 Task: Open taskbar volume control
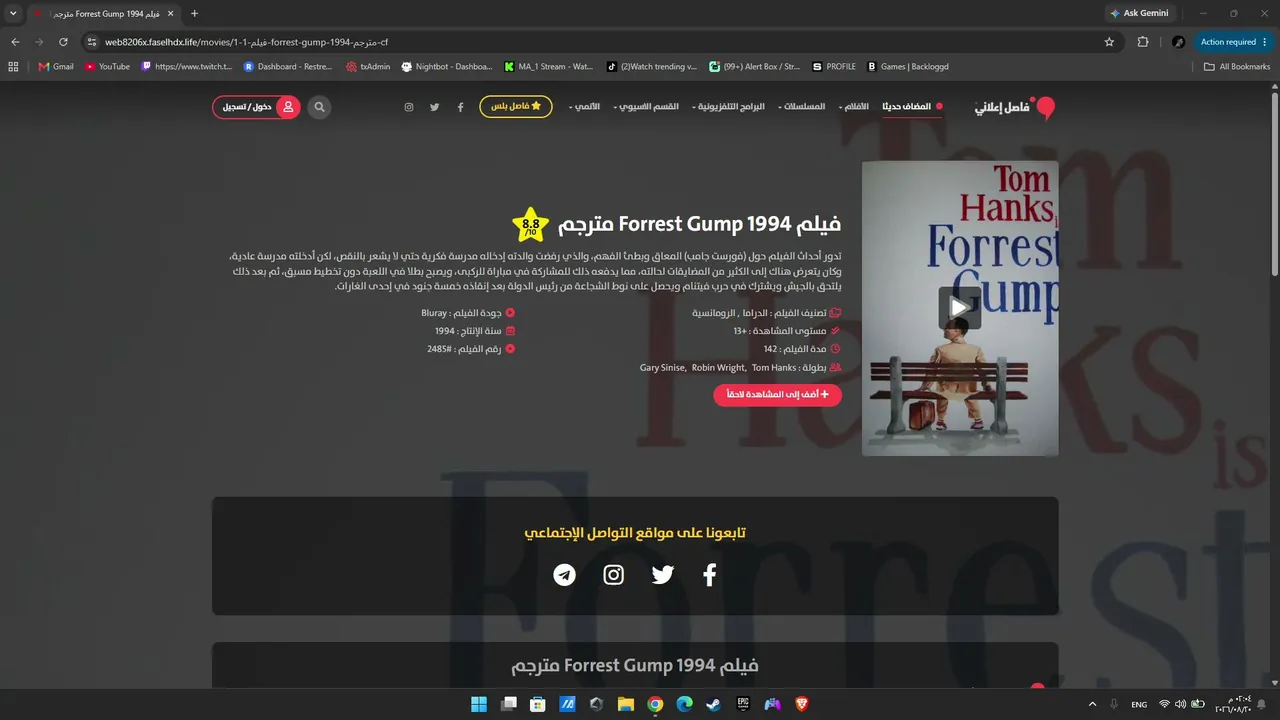pos(1181,704)
